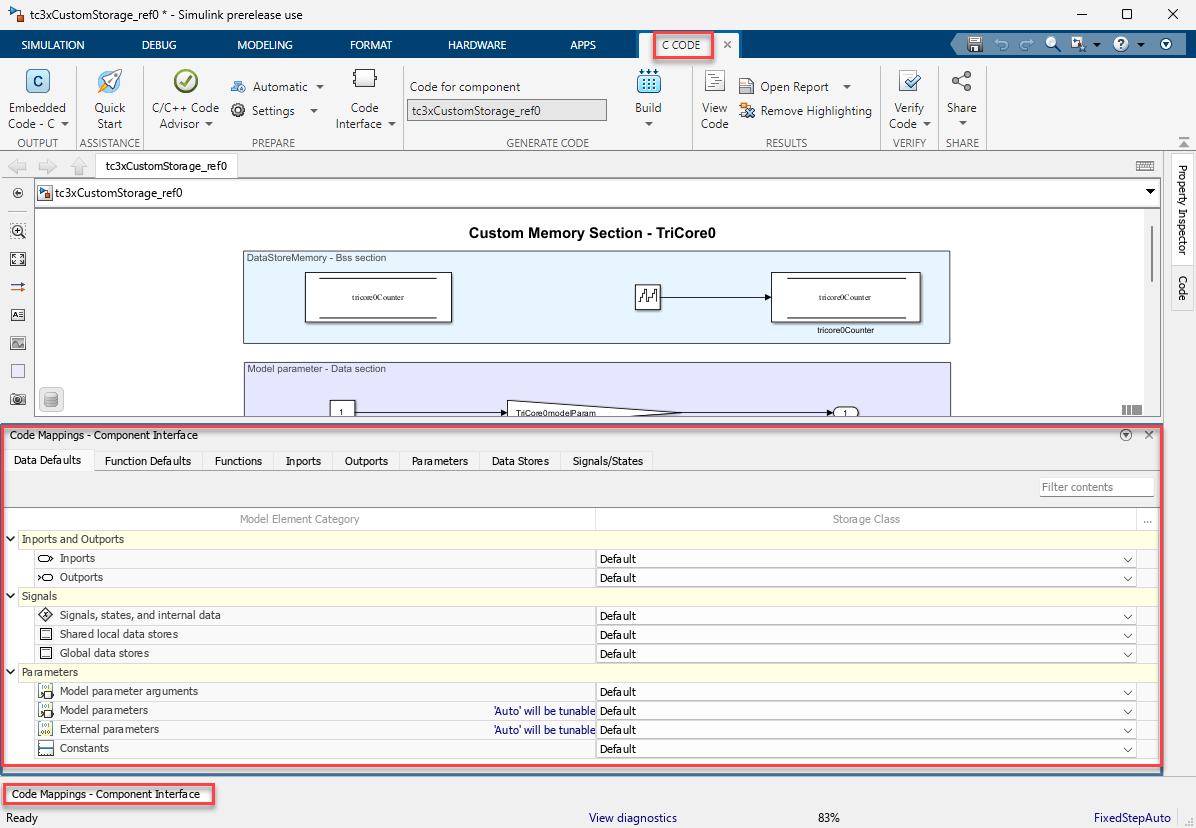1196x828 pixels.
Task: Open the C/C++ Code Advisor
Action: point(185,83)
